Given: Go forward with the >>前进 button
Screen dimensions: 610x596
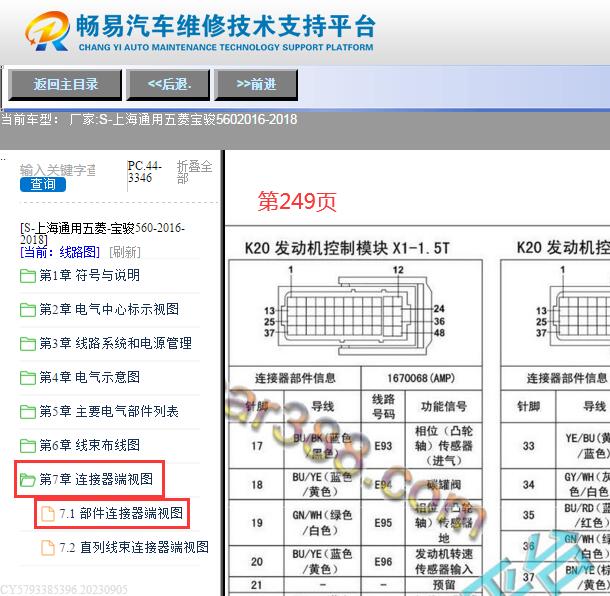Looking at the screenshot, I should [256, 84].
